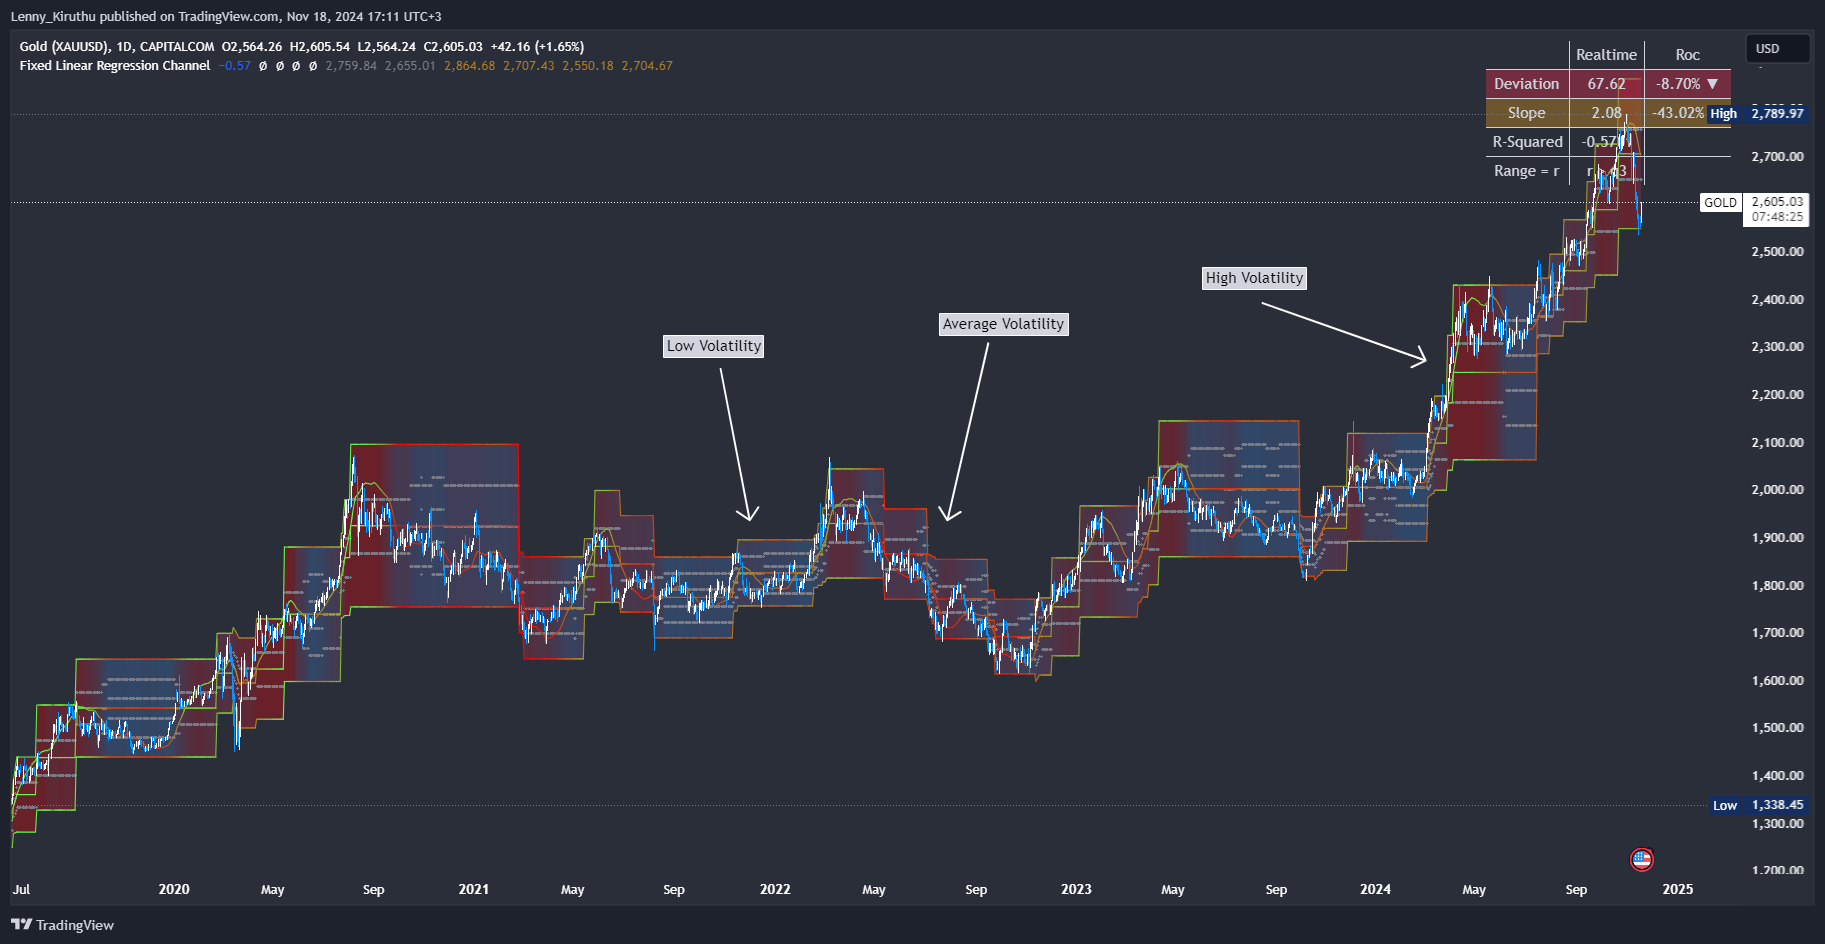Click the 2024 label on time axis
1825x944 pixels.
(x=1375, y=889)
